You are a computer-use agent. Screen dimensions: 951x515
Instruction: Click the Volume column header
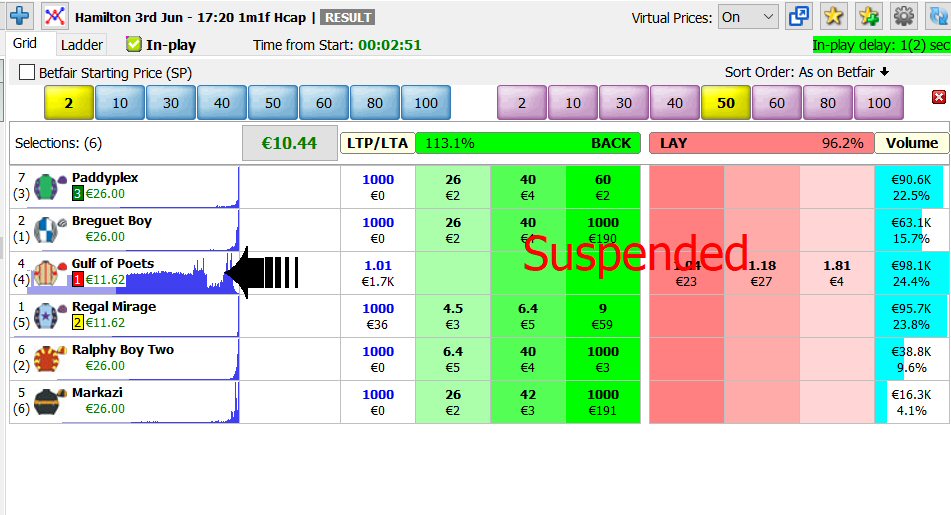(912, 143)
